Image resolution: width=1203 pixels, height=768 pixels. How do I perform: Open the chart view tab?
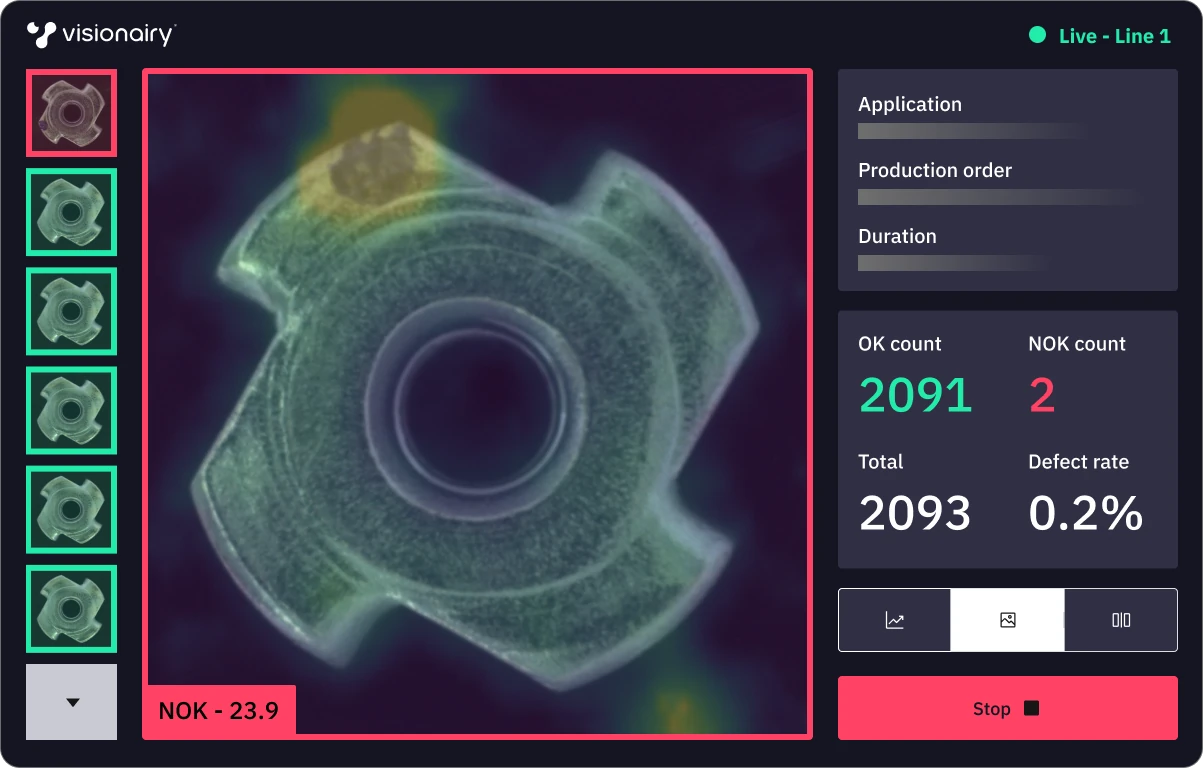click(895, 620)
